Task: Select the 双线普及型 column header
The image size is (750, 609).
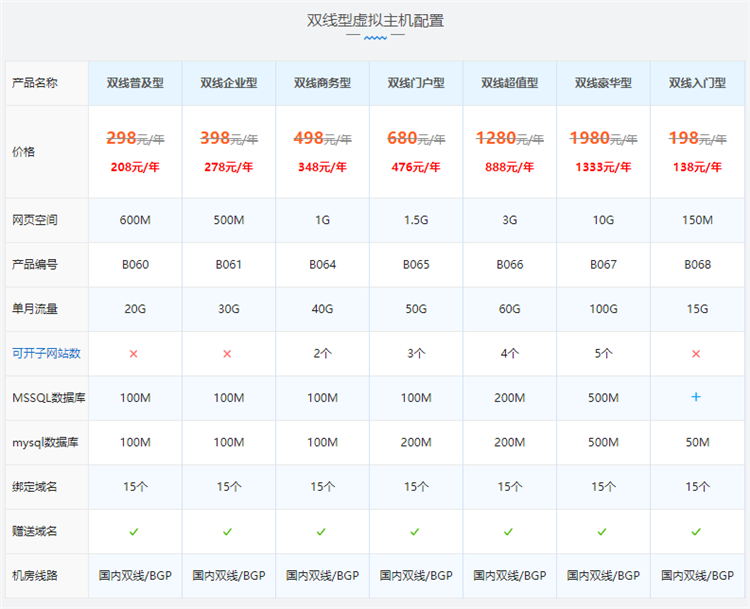Action: [135, 83]
